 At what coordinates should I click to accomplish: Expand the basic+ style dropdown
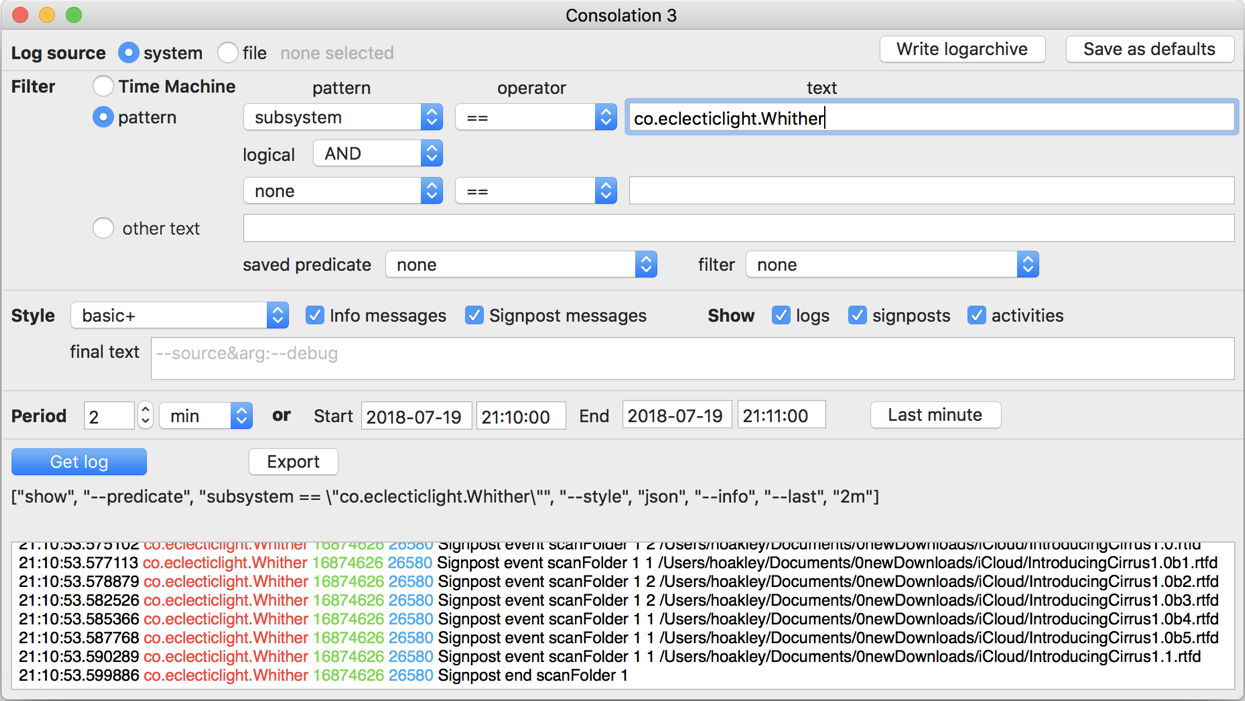[179, 315]
